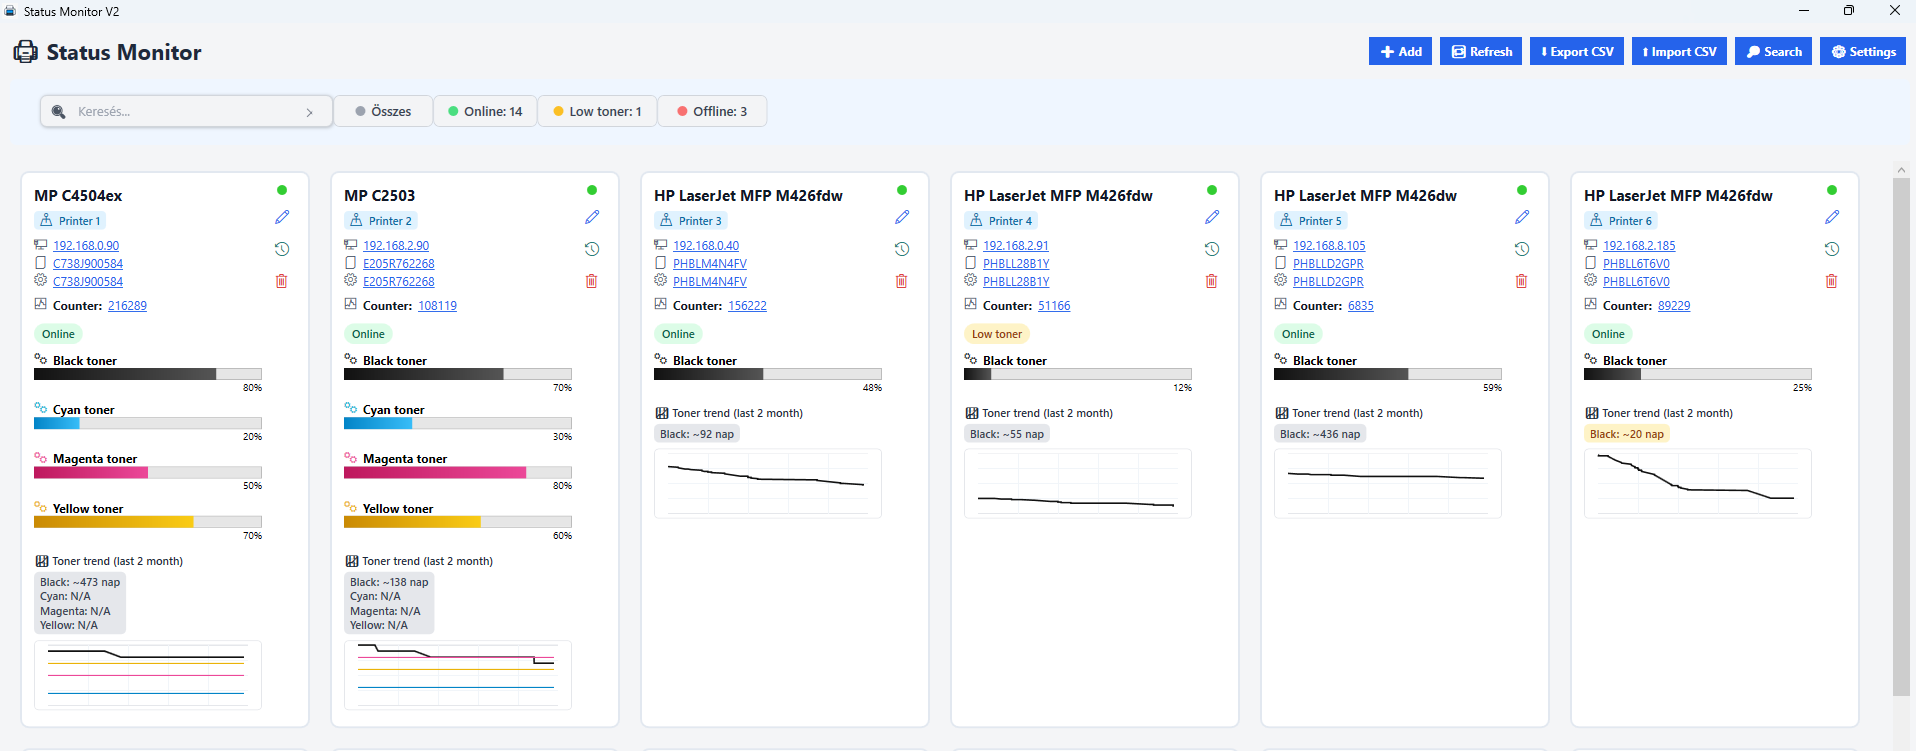Click into the Keresés search field
Viewport: 1916px width, 751px height.
click(185, 112)
